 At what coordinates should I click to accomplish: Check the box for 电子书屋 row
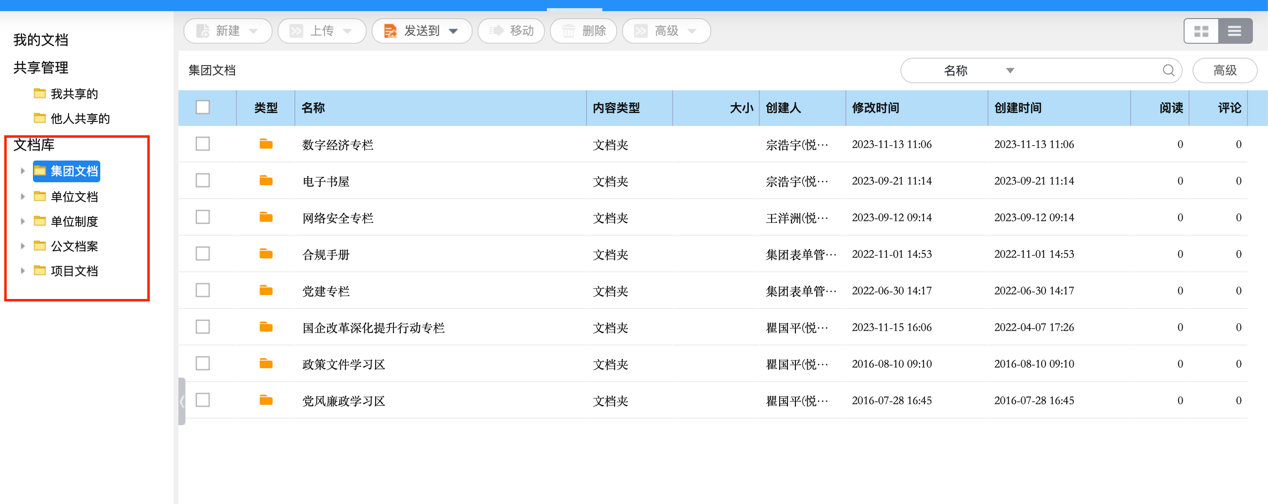(x=203, y=181)
